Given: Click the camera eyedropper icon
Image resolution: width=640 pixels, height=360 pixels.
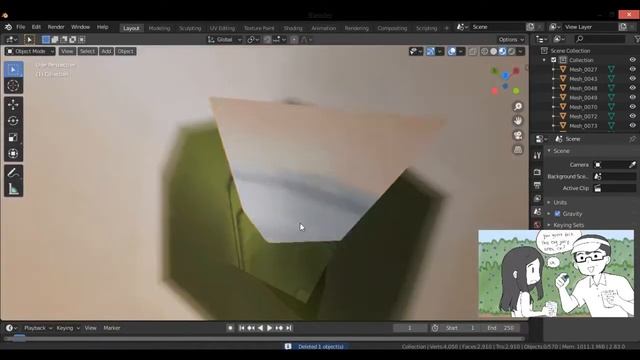Looking at the screenshot, I should click(632, 165).
